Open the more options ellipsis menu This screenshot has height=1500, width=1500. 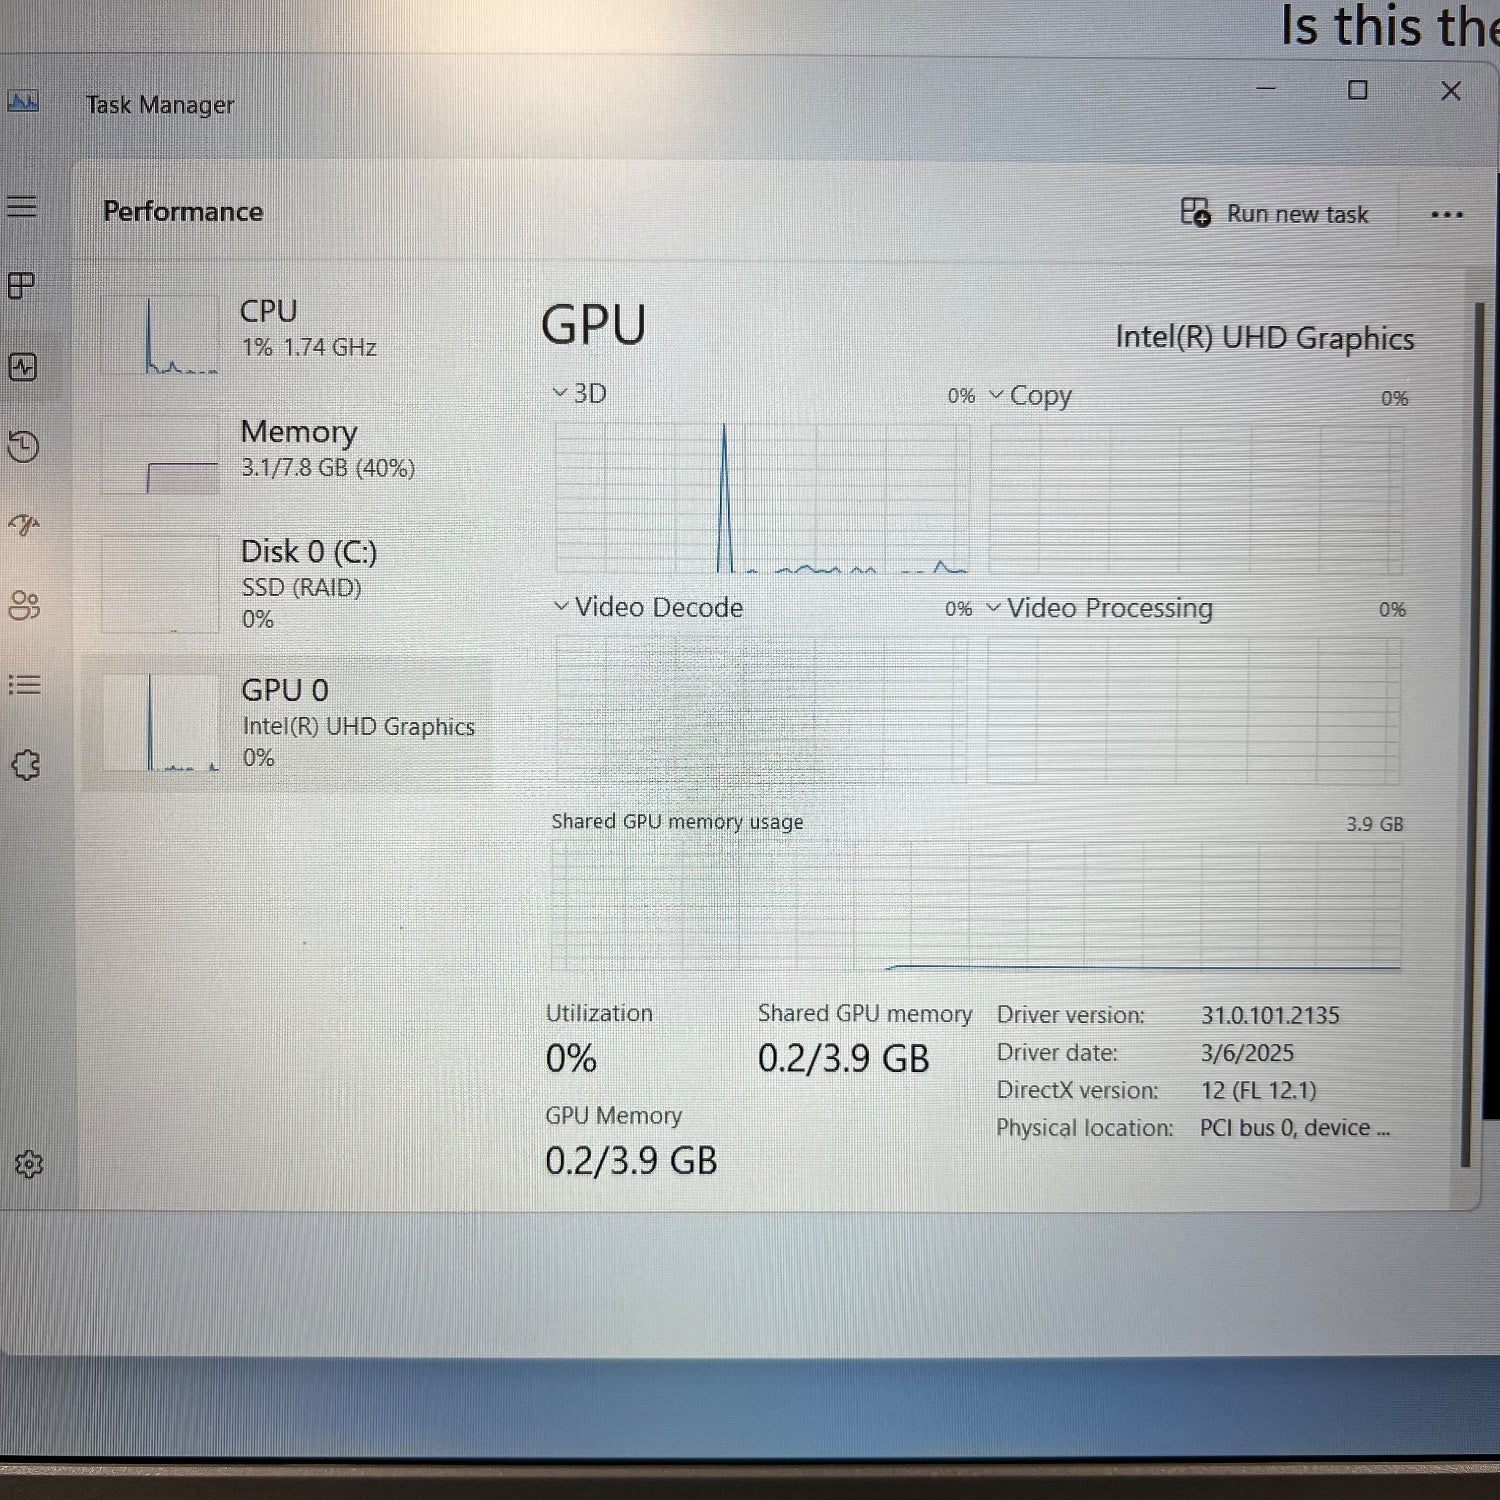coord(1447,213)
